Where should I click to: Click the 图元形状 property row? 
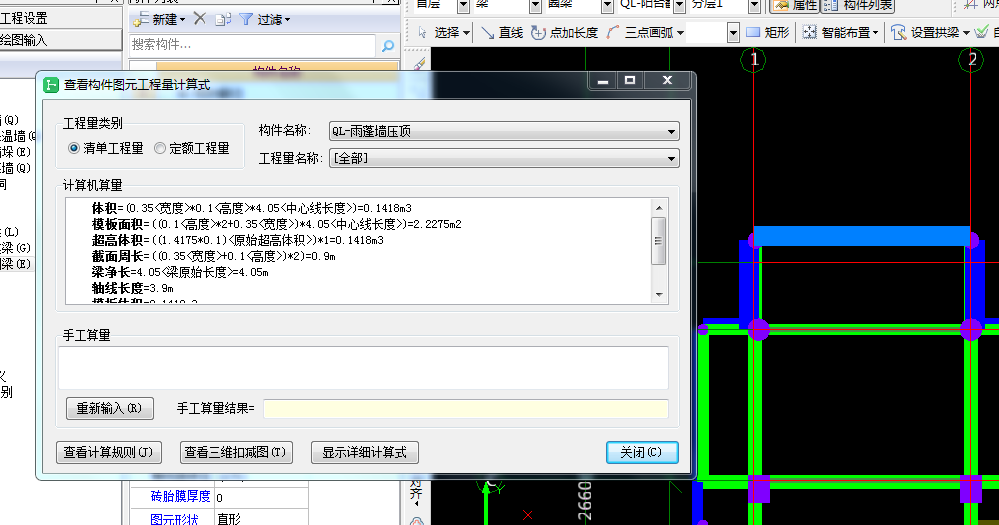(x=220, y=518)
